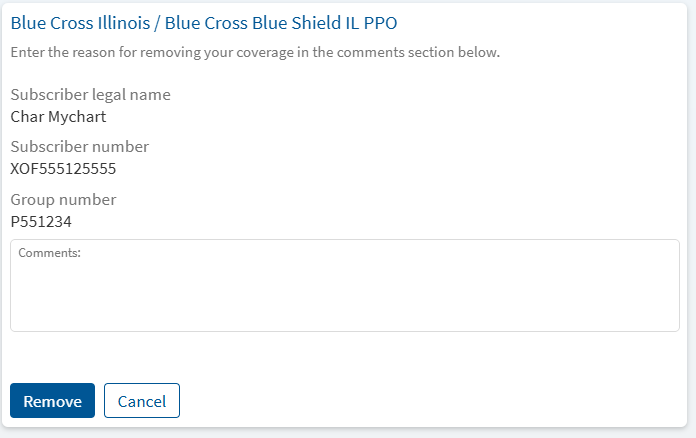Image resolution: width=696 pixels, height=438 pixels.
Task: Click the PPO text in the heading
Action: tap(380, 23)
